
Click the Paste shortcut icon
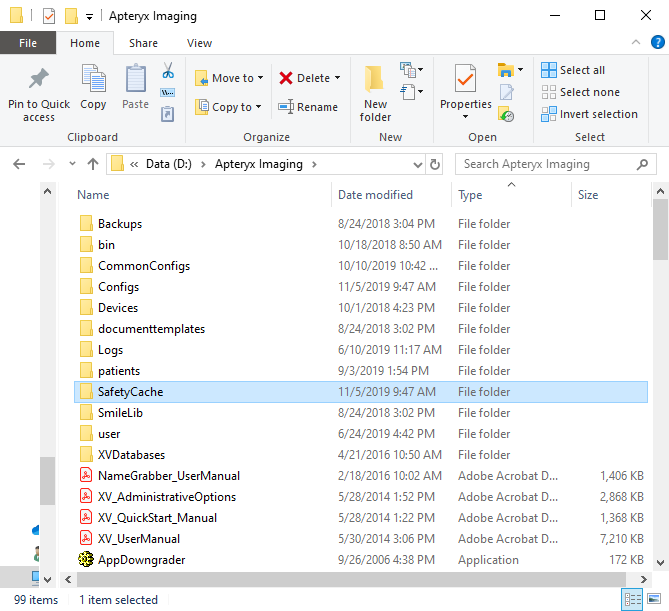(168, 114)
